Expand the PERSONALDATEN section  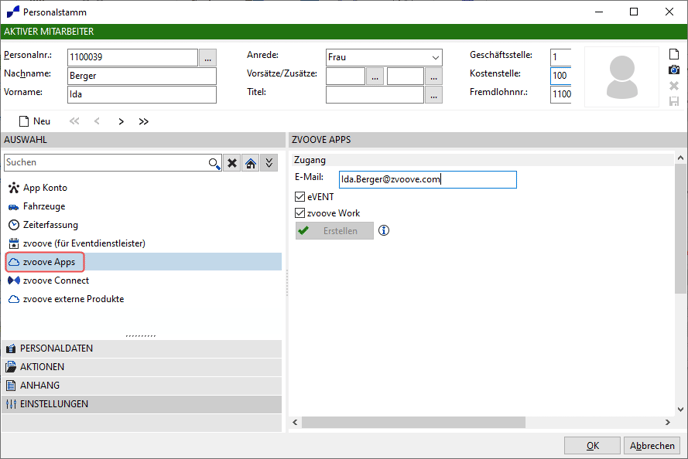coord(142,348)
